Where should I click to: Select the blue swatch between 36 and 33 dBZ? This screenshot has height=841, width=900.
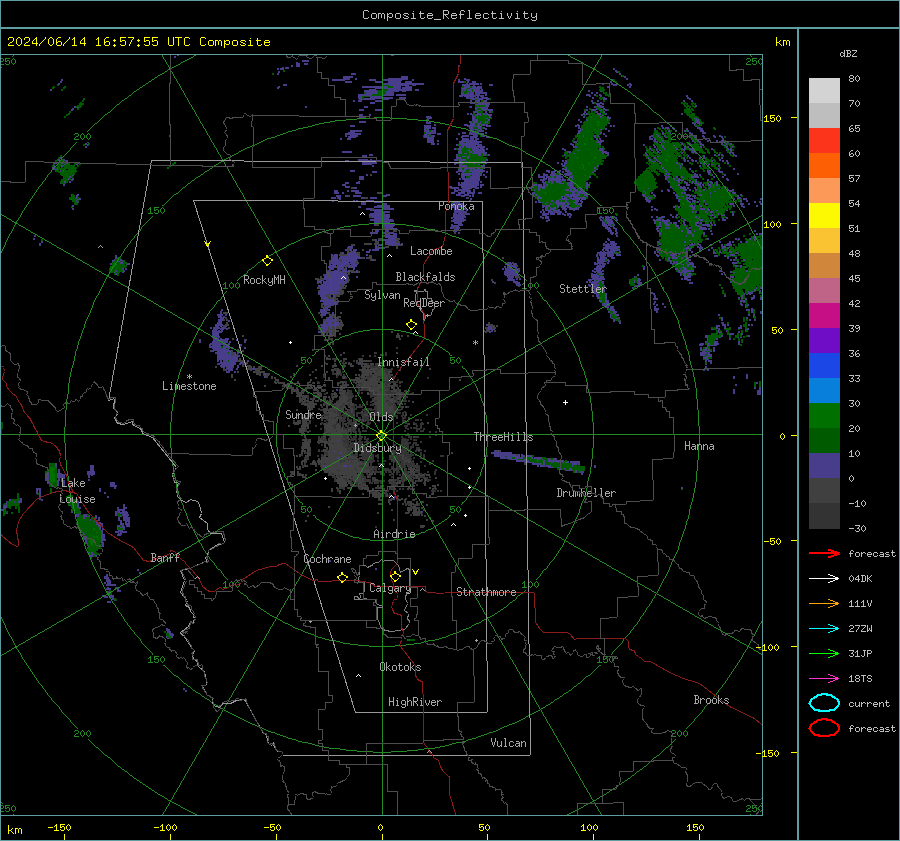click(x=824, y=366)
